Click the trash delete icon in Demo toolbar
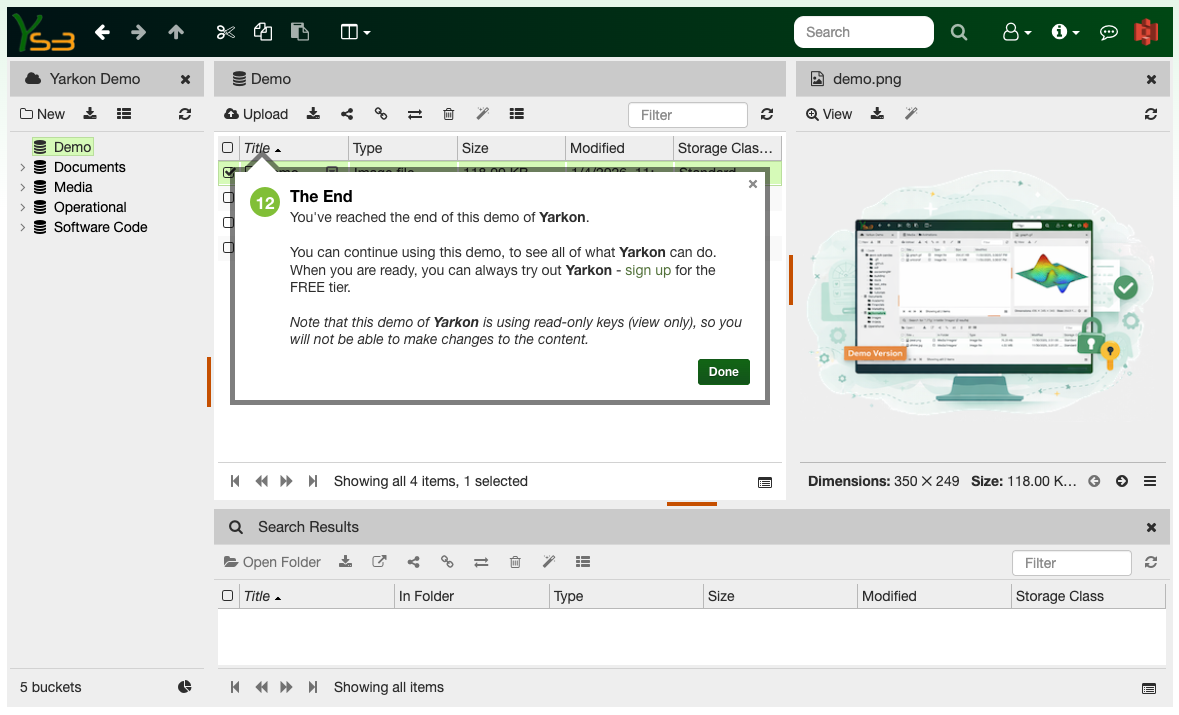The height and width of the screenshot is (715, 1179). tap(449, 114)
